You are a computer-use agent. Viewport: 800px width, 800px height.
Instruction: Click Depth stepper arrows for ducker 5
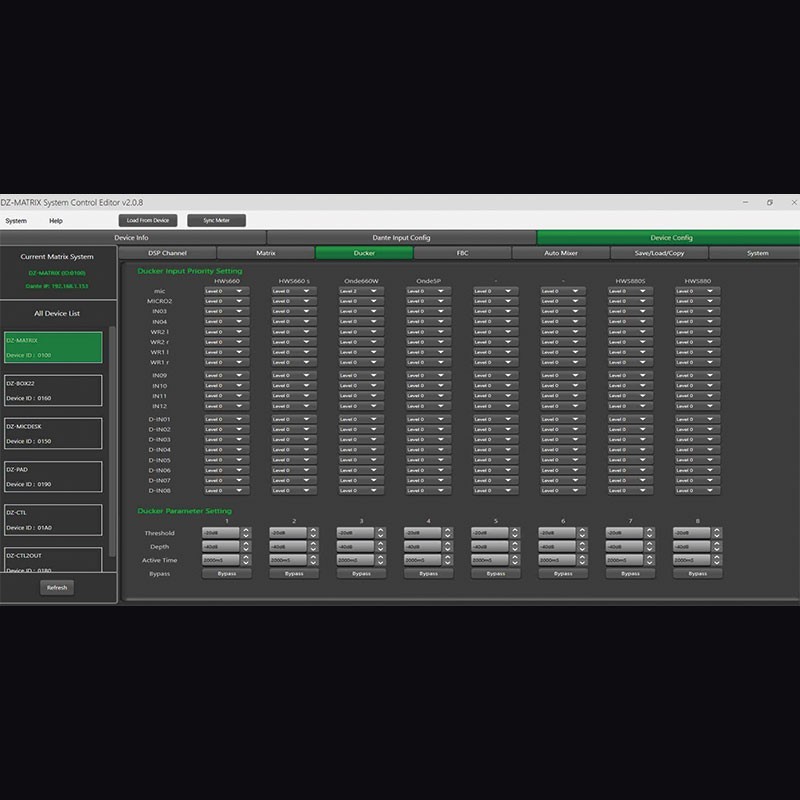coord(515,547)
